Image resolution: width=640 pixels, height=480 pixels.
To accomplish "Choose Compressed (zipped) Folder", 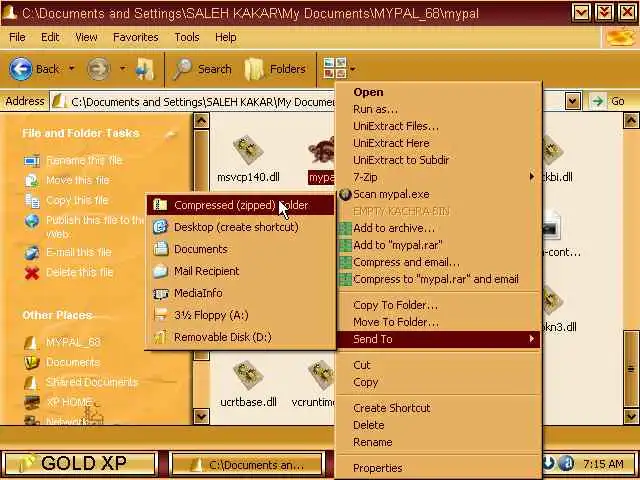I will pos(241,205).
